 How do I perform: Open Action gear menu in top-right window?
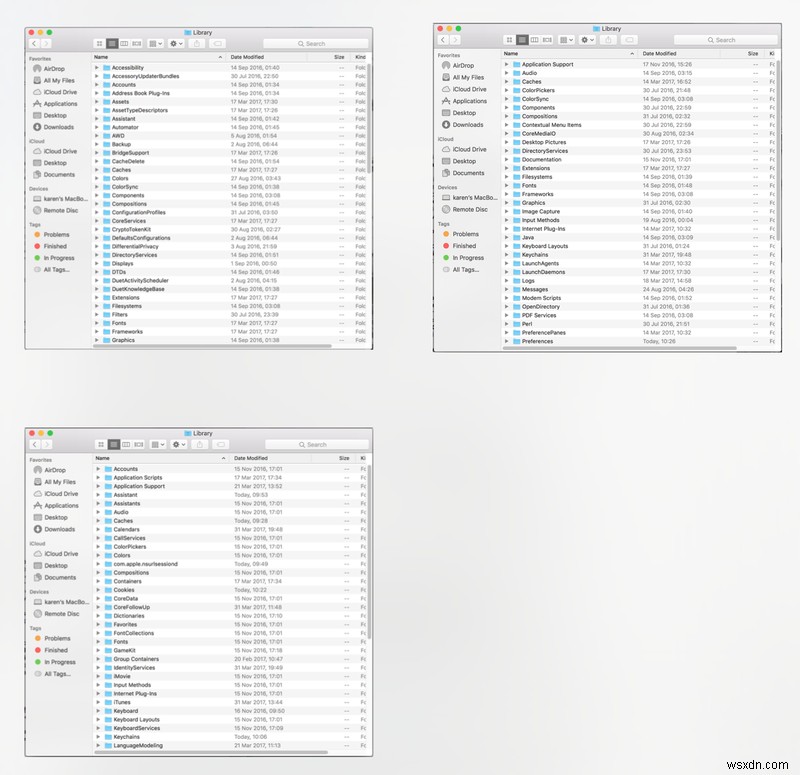(x=587, y=40)
